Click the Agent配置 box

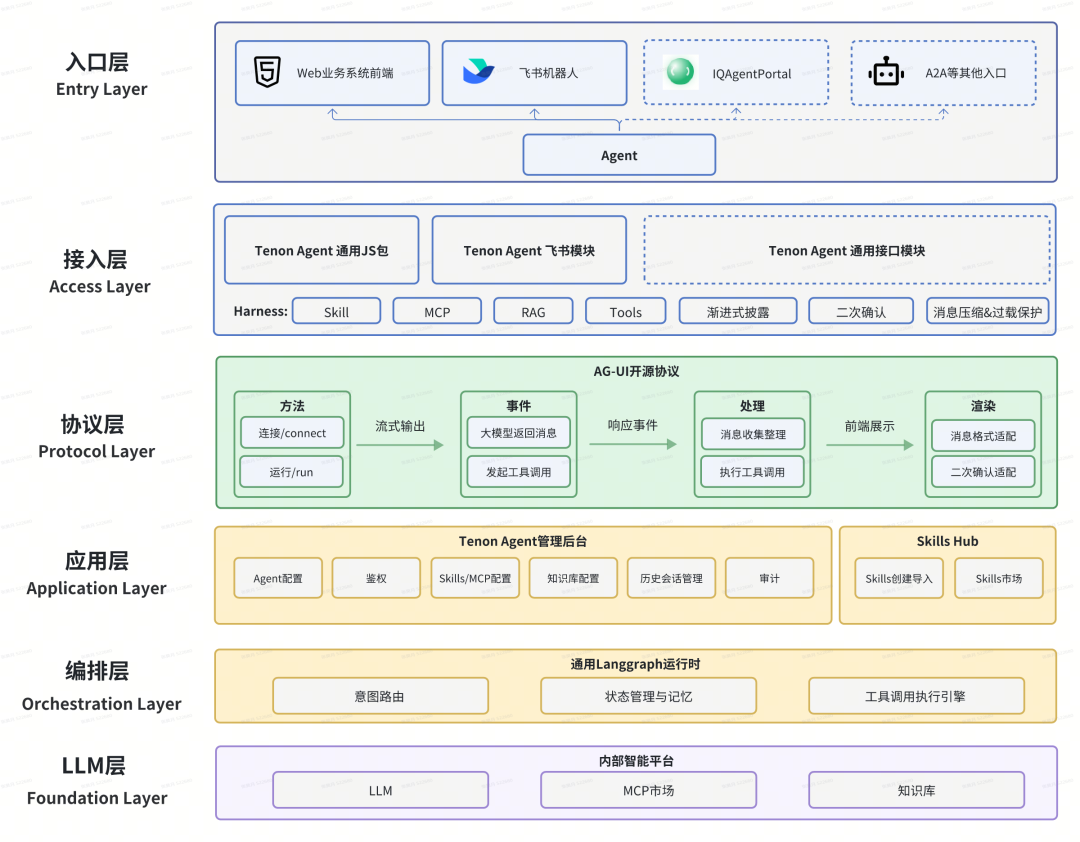click(278, 578)
